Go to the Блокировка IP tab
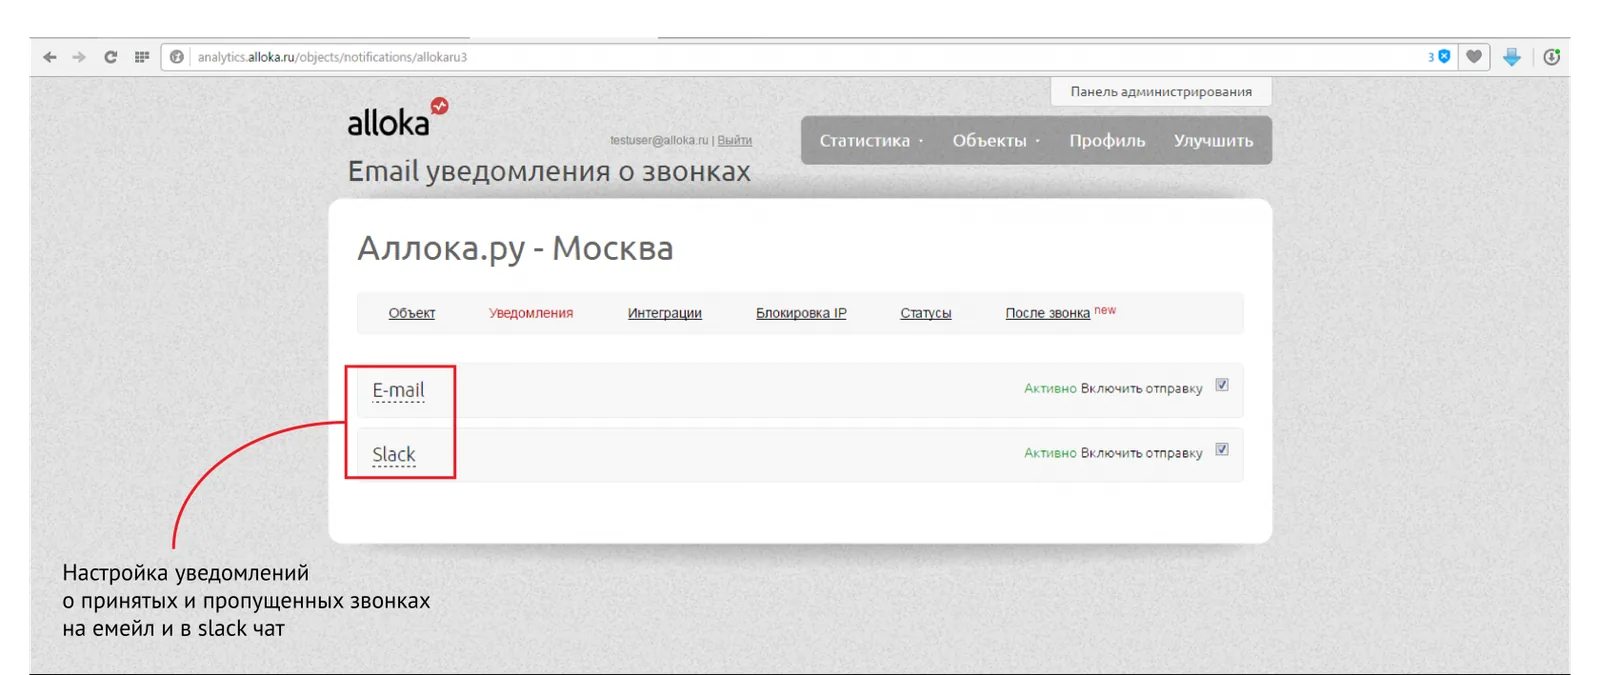This screenshot has height=675, width=1600. coord(801,313)
